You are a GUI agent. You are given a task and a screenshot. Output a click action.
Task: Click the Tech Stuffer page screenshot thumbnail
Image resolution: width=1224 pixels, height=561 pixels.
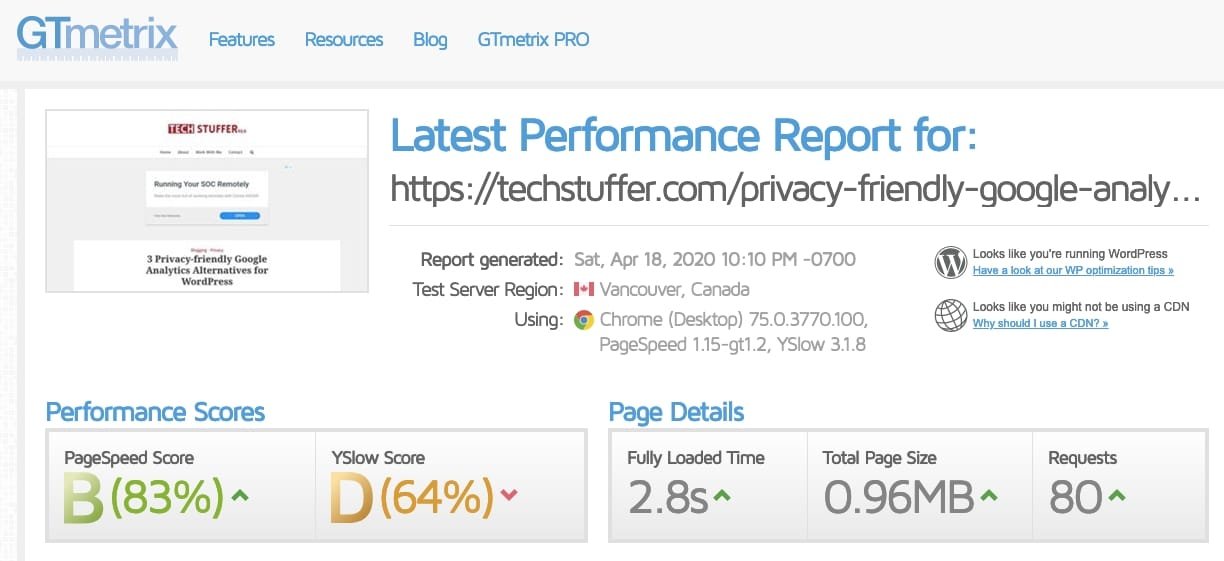[x=207, y=201]
